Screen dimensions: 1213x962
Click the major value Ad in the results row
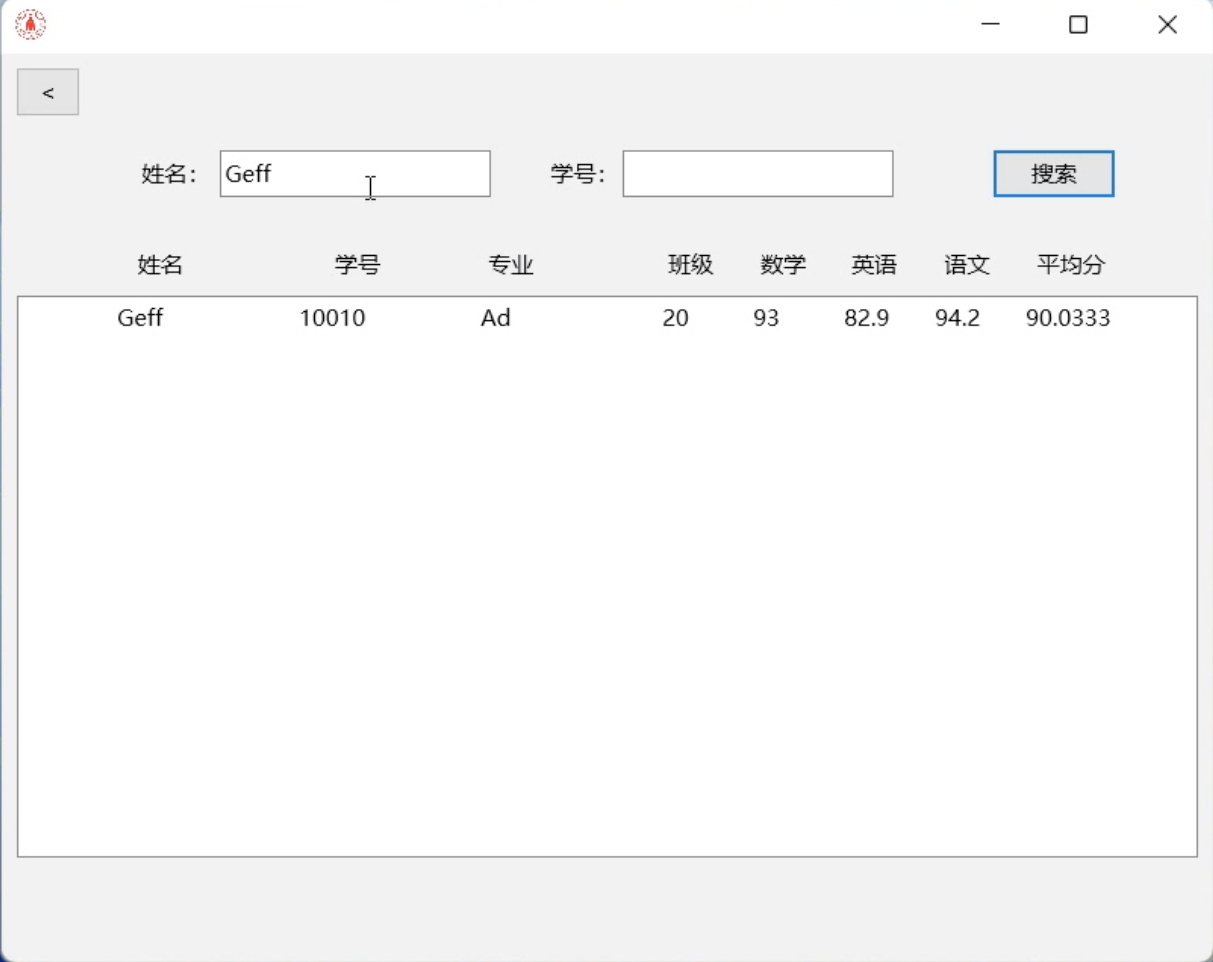(495, 317)
